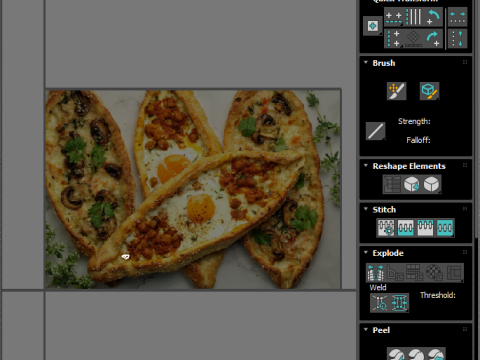Activate the Target Weld tool
The image size is (480, 360).
pos(380,303)
